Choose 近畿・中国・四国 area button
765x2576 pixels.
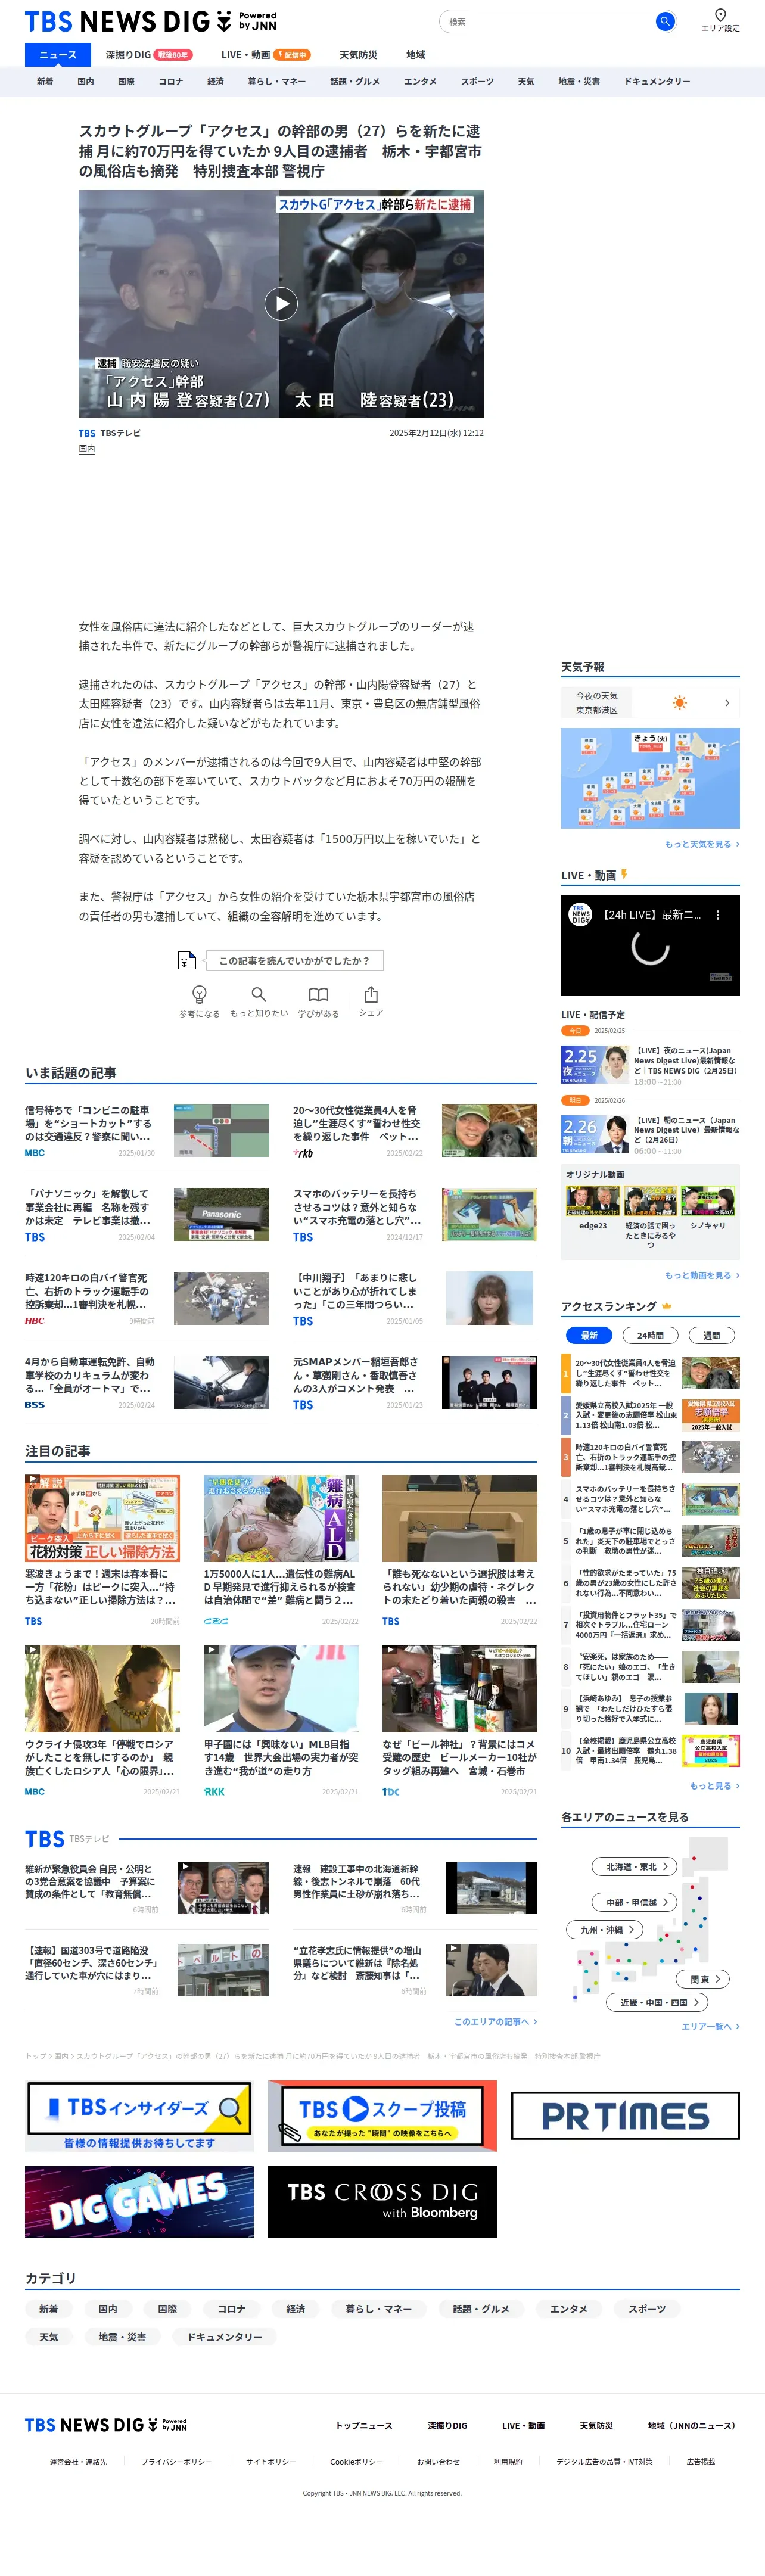pos(658,2002)
